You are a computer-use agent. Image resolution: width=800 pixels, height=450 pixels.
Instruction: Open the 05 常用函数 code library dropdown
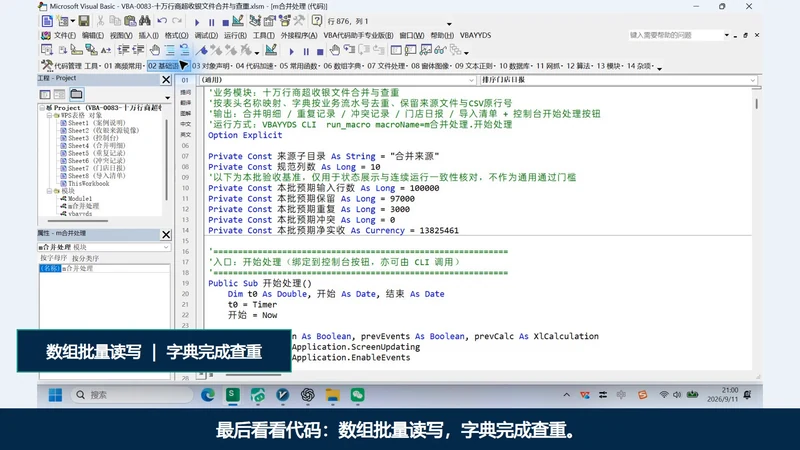(300, 66)
